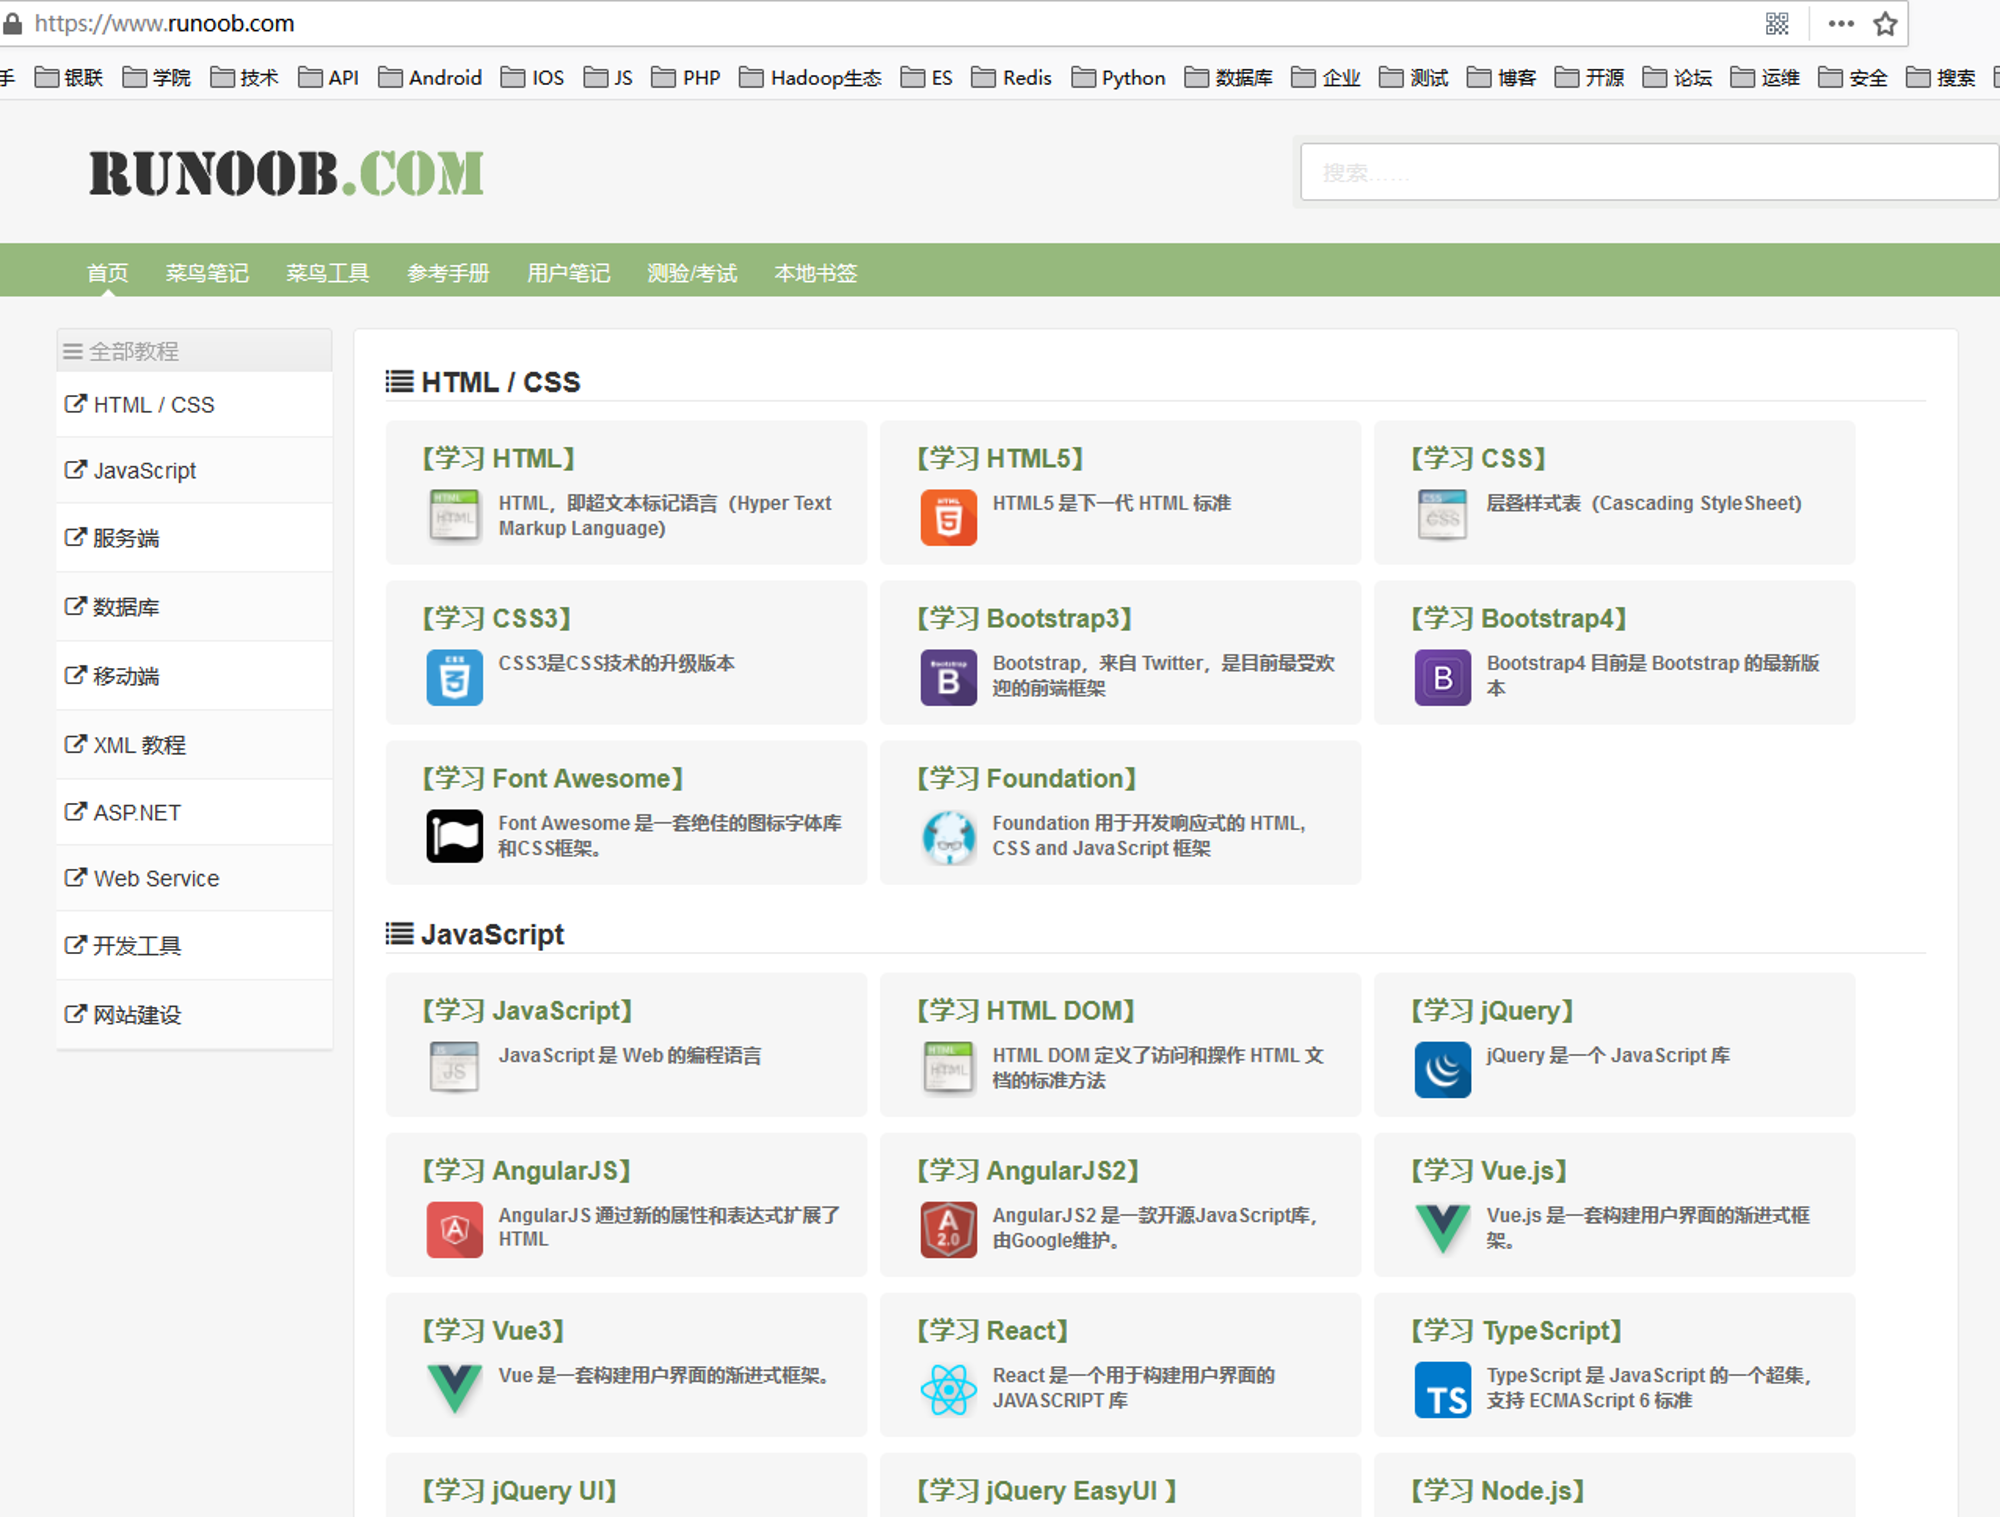Open 参考手册 in the nav bar
The height and width of the screenshot is (1517, 2000).
448,273
